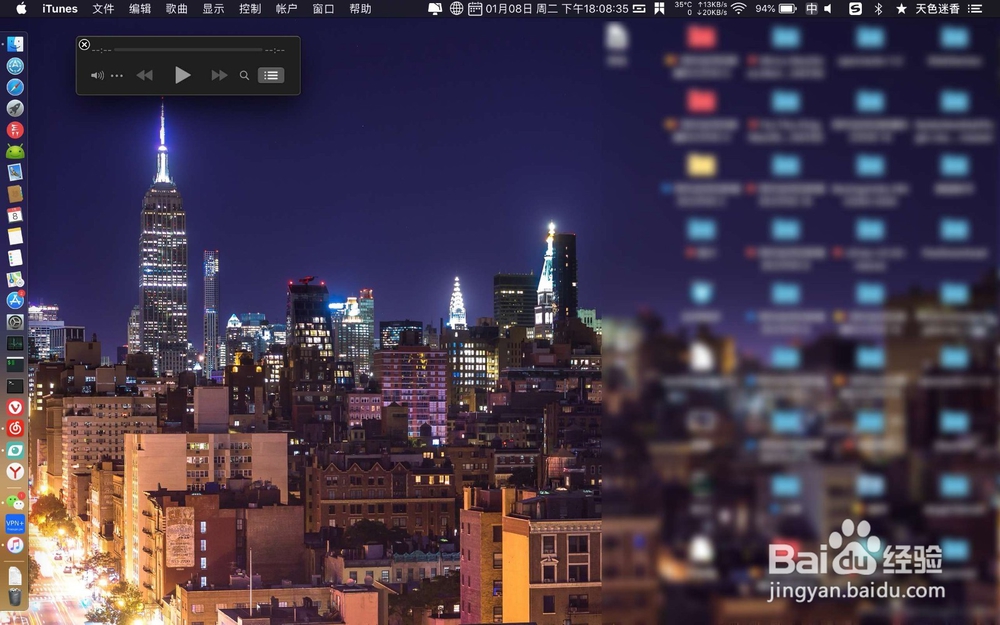
Task: Play music in the iTunes MiniPlayer
Action: click(182, 75)
